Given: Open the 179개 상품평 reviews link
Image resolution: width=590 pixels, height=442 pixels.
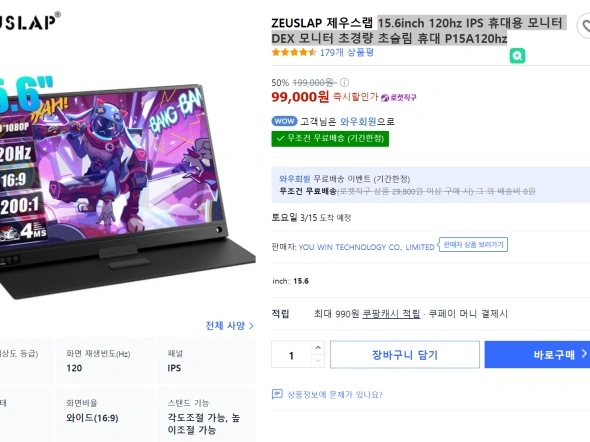Looking at the screenshot, I should [x=347, y=53].
